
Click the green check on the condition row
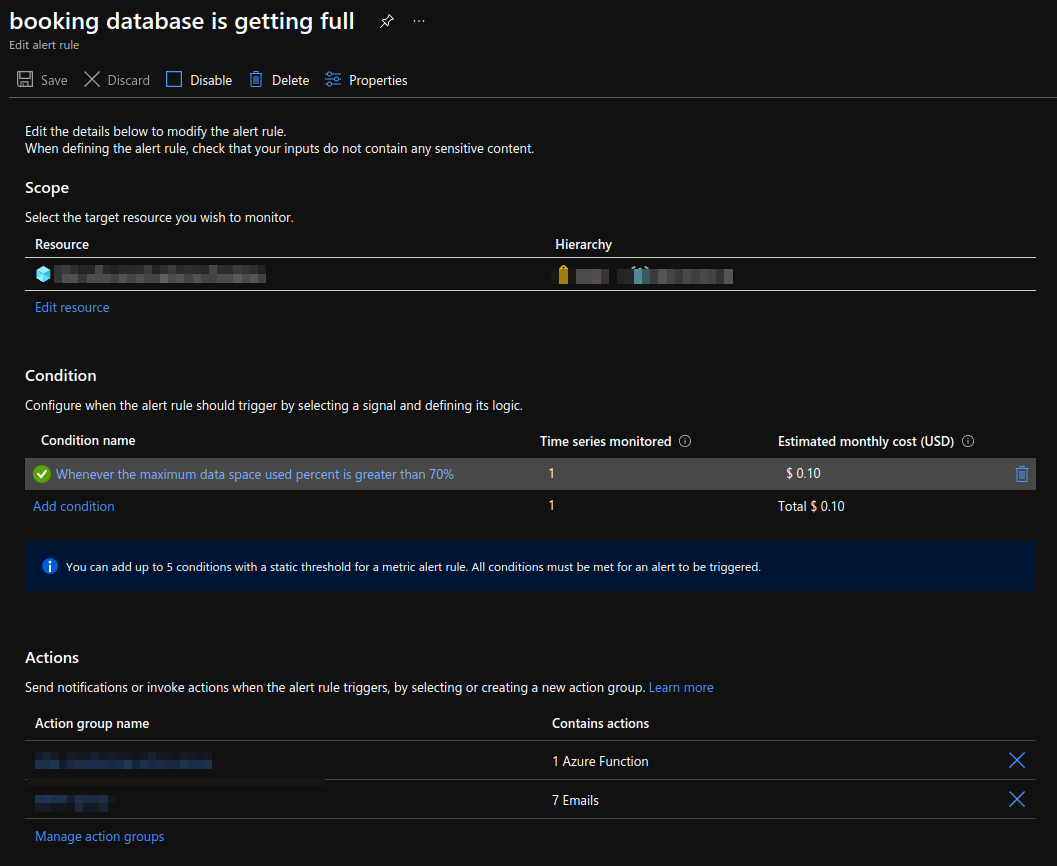[x=42, y=474]
